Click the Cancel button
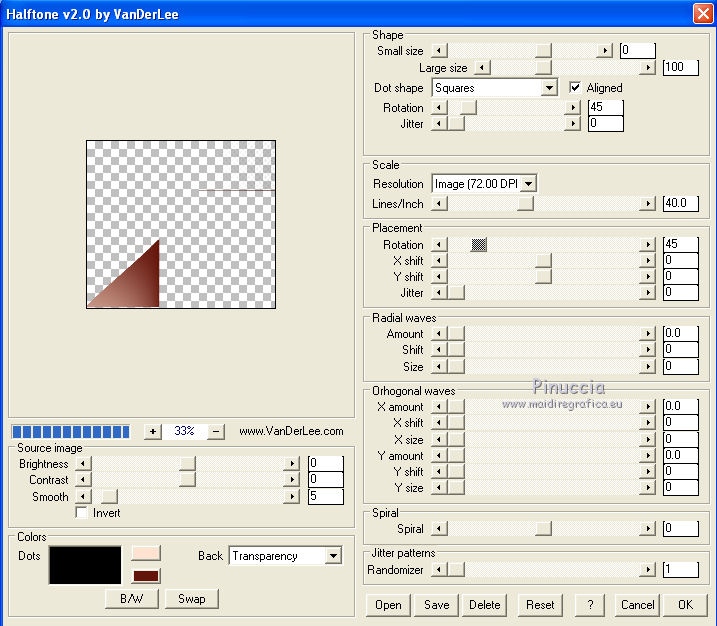Viewport: 717px width, 626px height. point(637,605)
